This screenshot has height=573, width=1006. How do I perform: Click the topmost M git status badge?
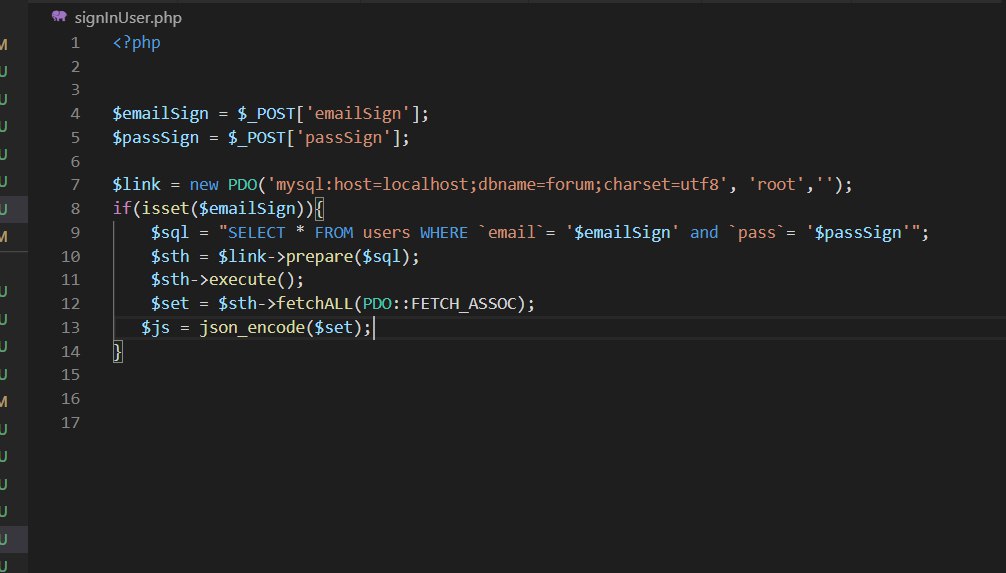tap(3, 45)
